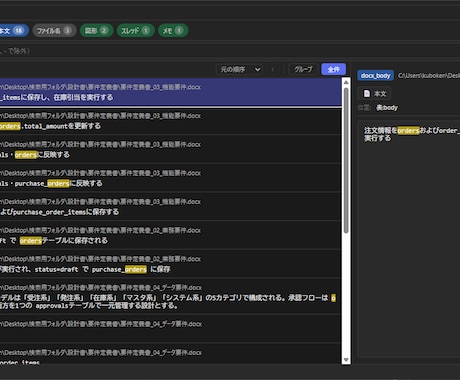Switch to the 本文 18 filter tab

pos(13,31)
